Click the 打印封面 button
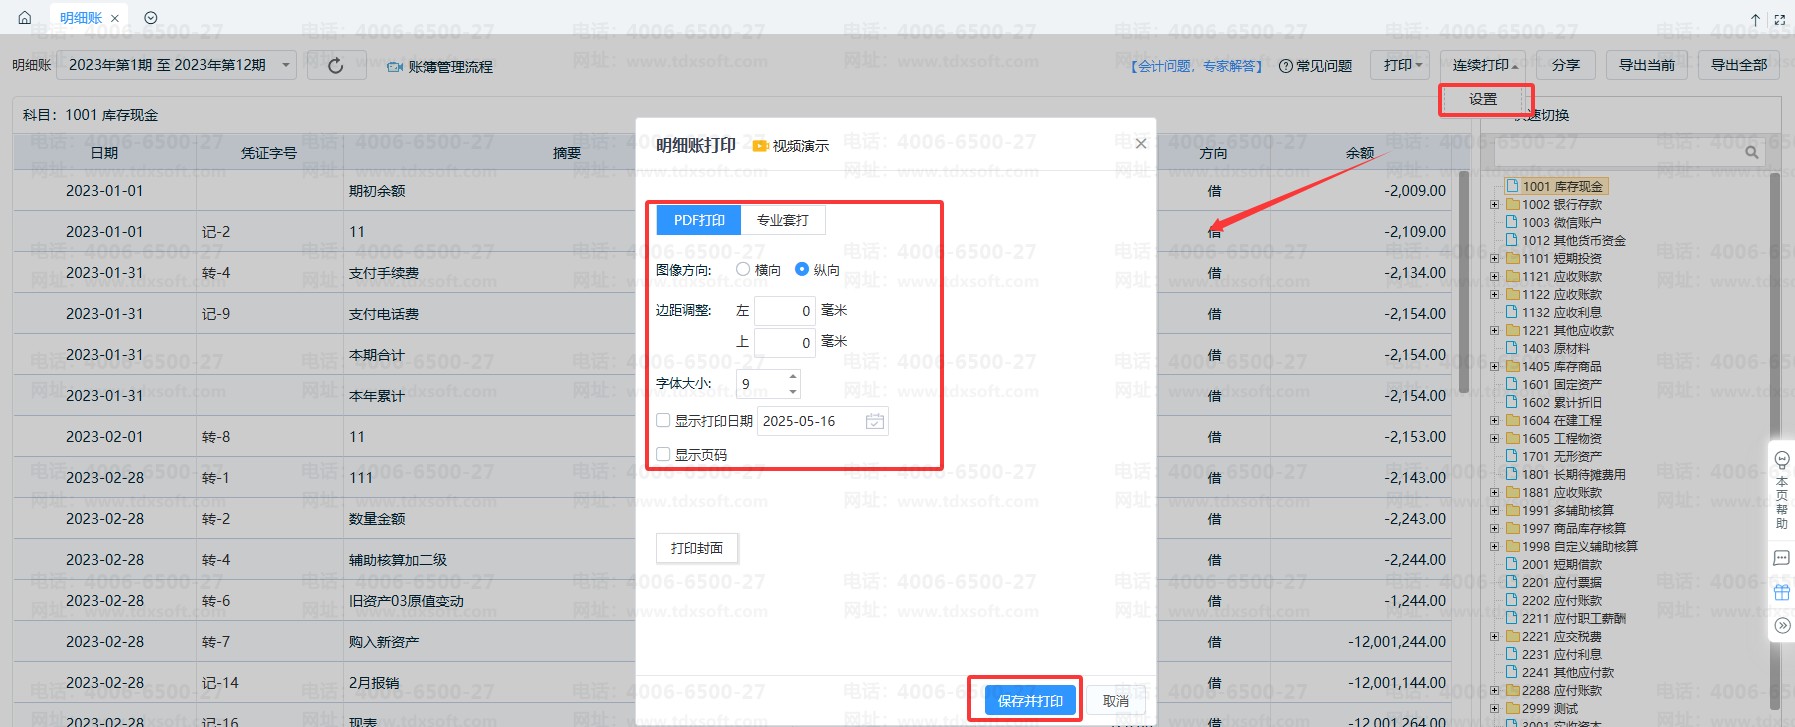Viewport: 1795px width, 727px height. [x=697, y=548]
